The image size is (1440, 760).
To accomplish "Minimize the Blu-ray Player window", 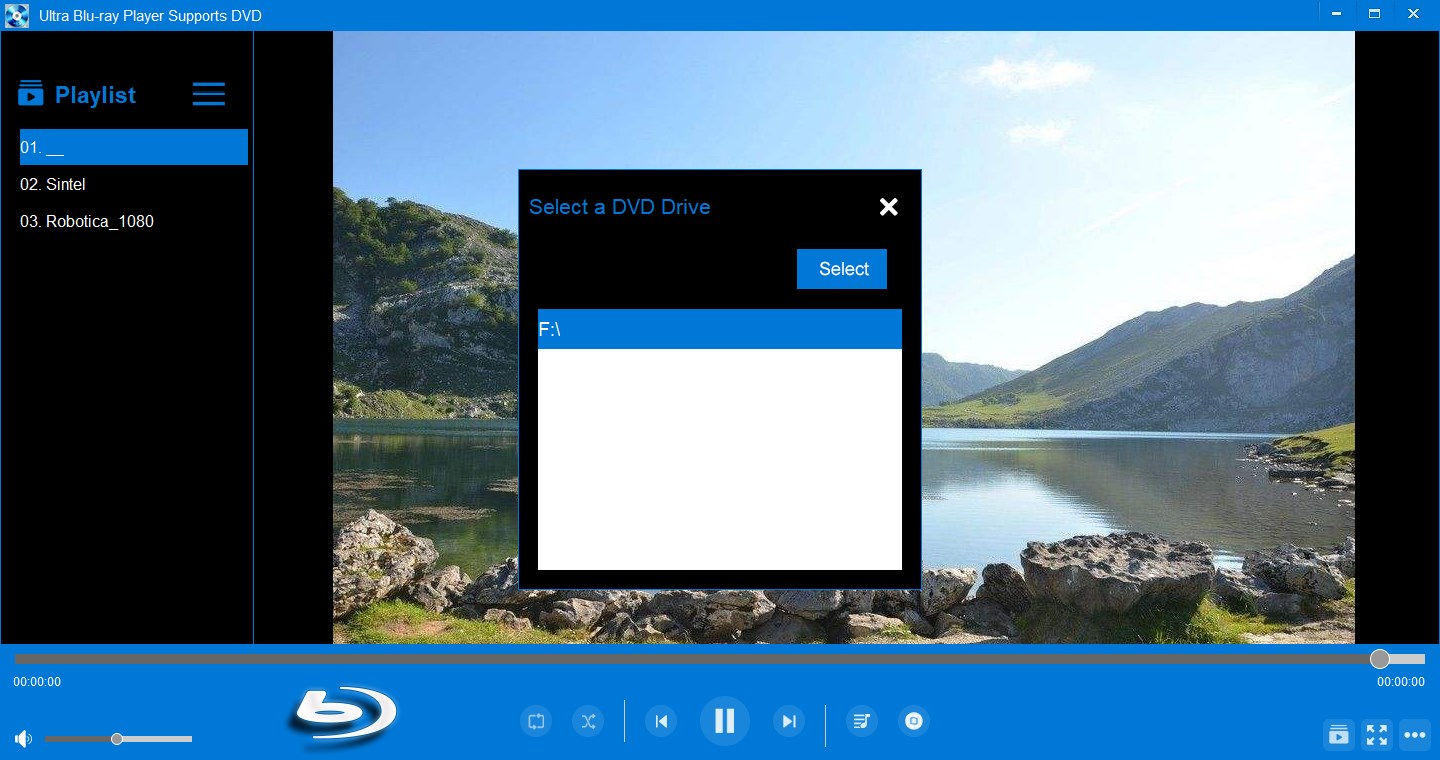I will [1337, 14].
